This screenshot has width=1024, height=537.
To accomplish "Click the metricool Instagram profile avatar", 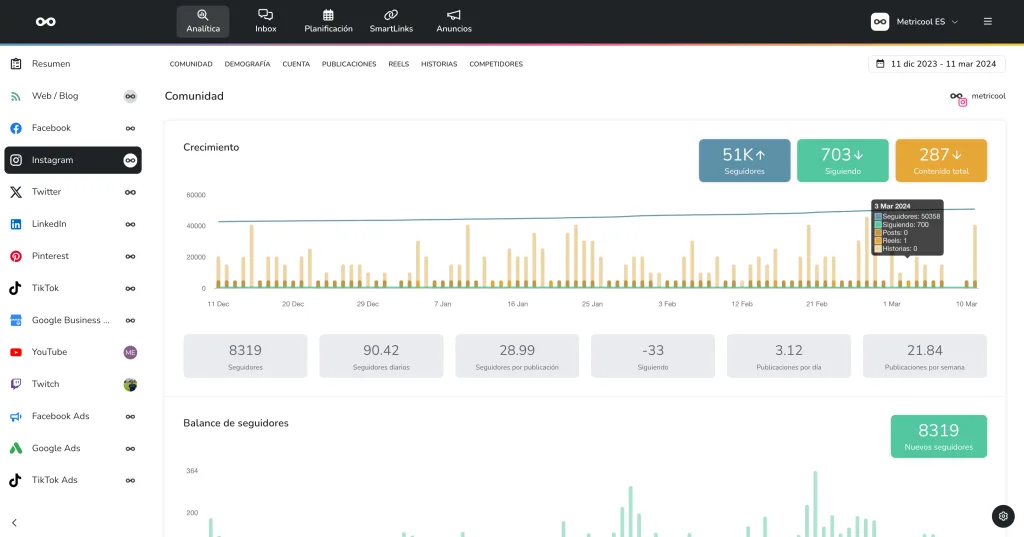I will pyautogui.click(x=958, y=97).
